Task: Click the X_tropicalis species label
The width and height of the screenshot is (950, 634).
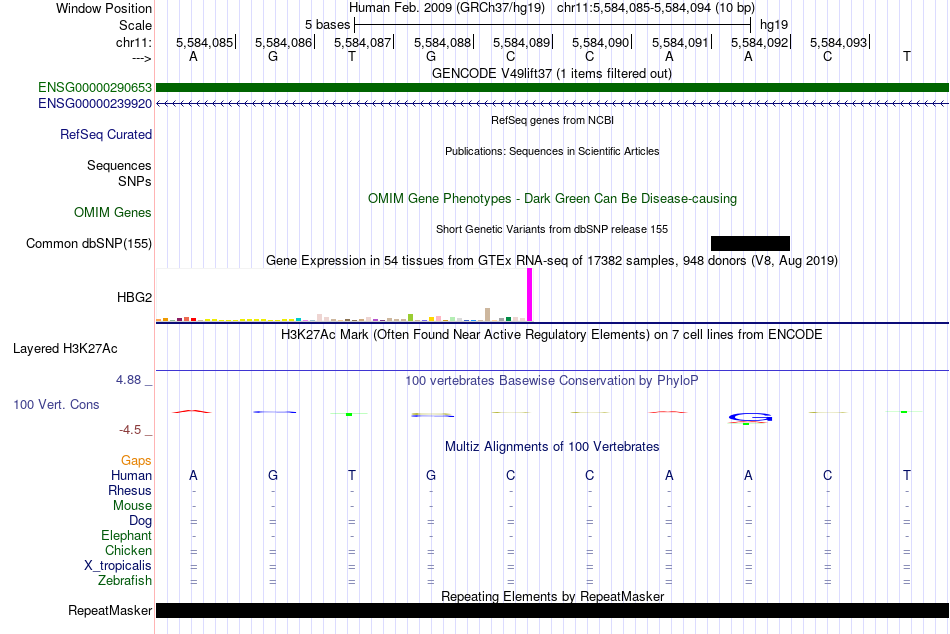Action: click(x=118, y=566)
